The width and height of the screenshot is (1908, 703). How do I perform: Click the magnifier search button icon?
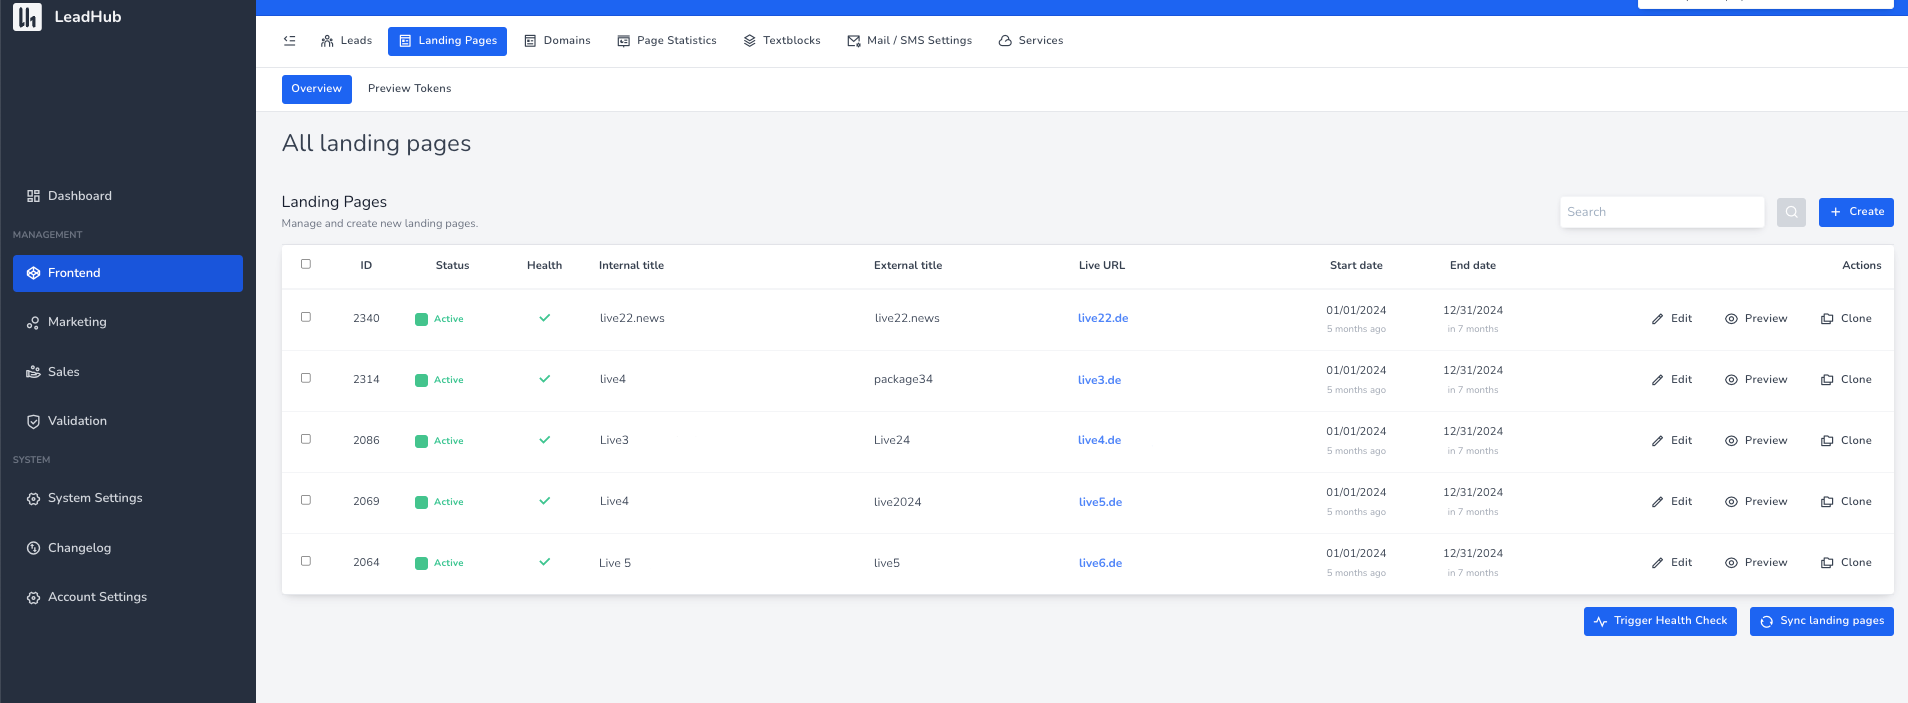click(1791, 212)
